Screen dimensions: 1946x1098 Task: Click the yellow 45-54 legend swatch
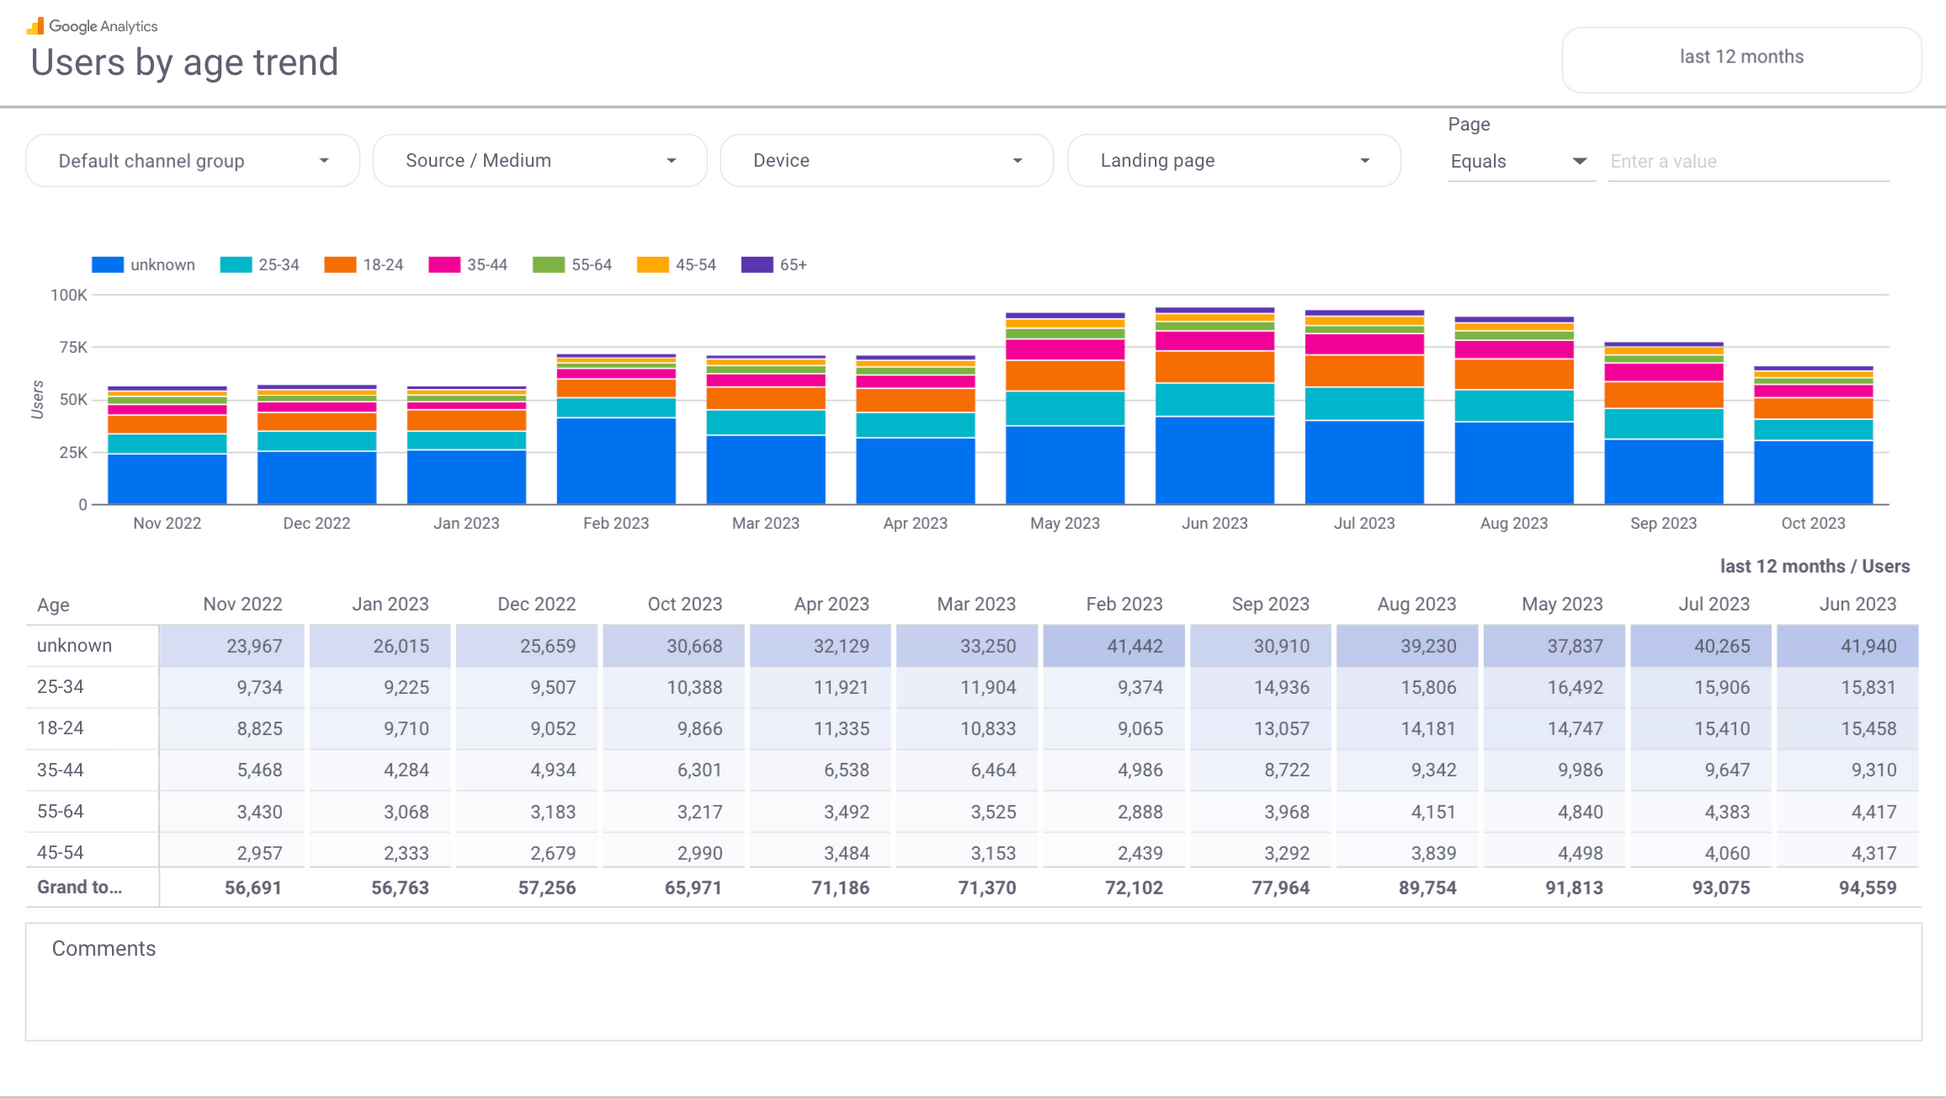pos(652,265)
